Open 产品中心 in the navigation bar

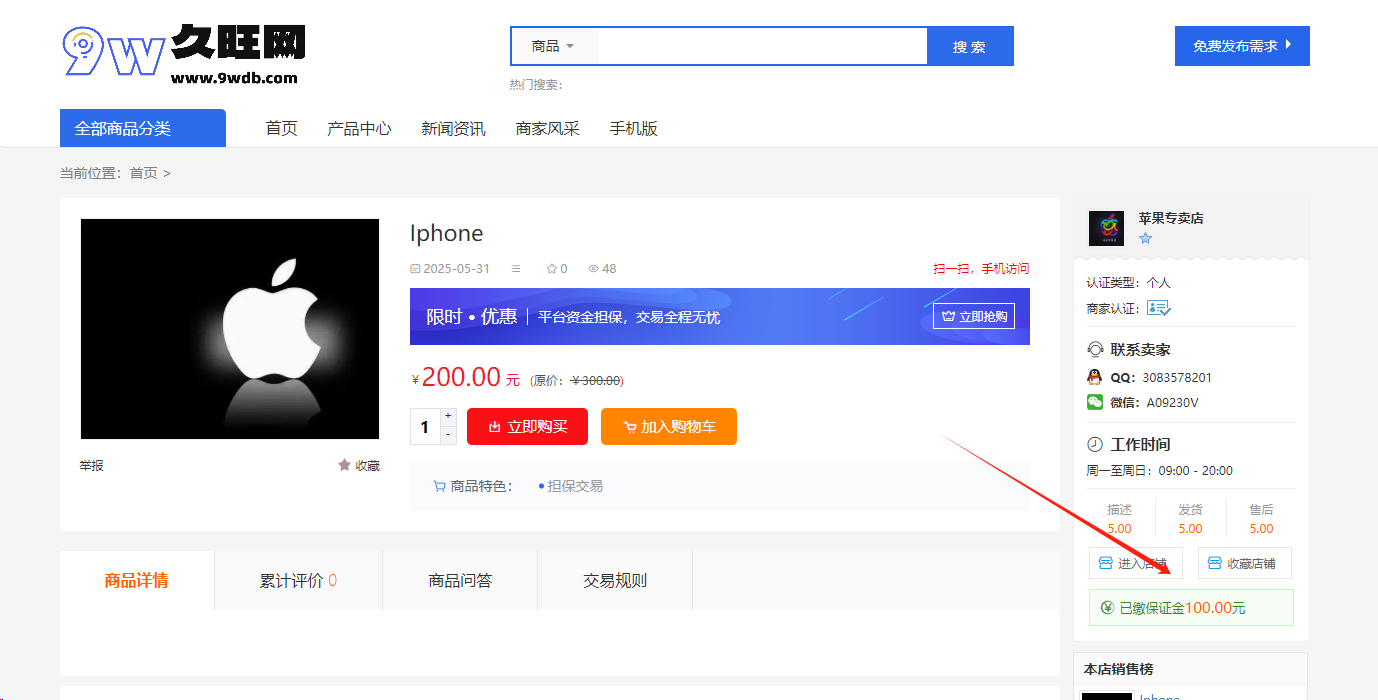[359, 128]
